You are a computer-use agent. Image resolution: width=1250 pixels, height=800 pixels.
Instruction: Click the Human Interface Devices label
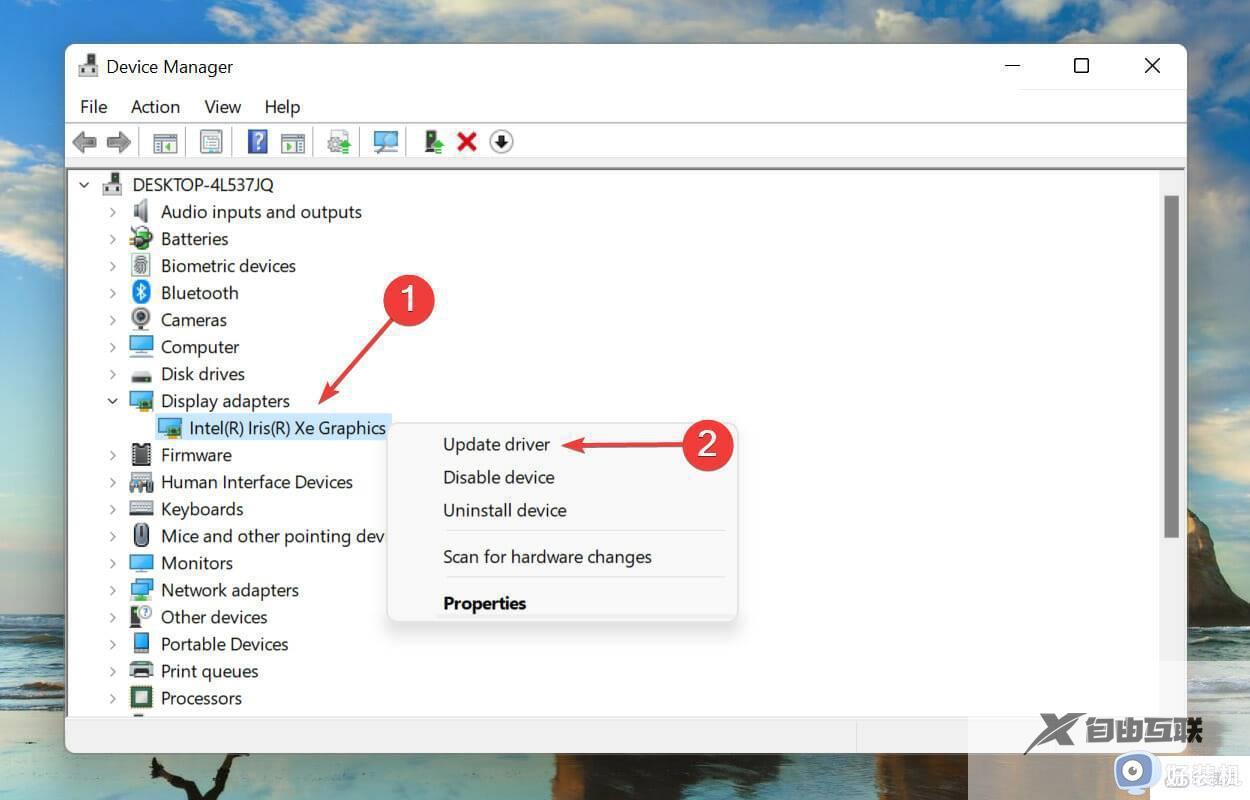pos(257,482)
